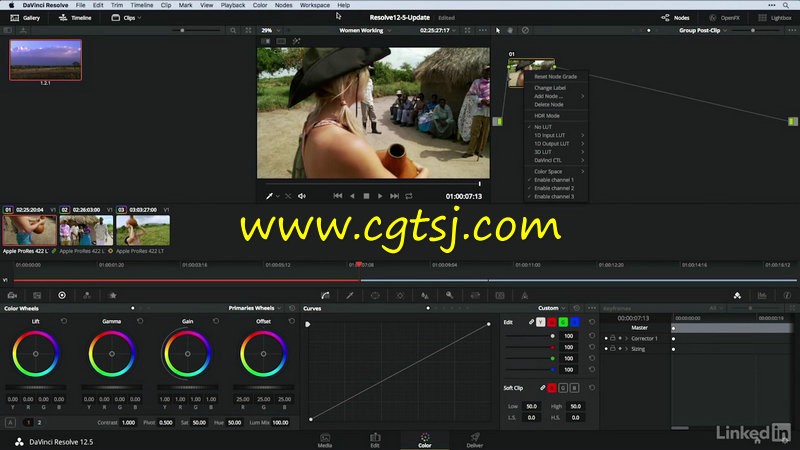Toggle lock on Corrector 1 keyframe track
800x450 pixels.
pos(613,338)
